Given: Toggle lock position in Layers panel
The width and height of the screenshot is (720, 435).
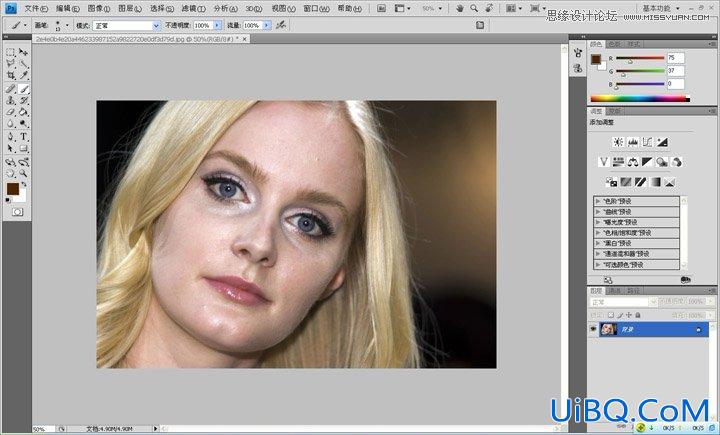Looking at the screenshot, I should point(629,315).
